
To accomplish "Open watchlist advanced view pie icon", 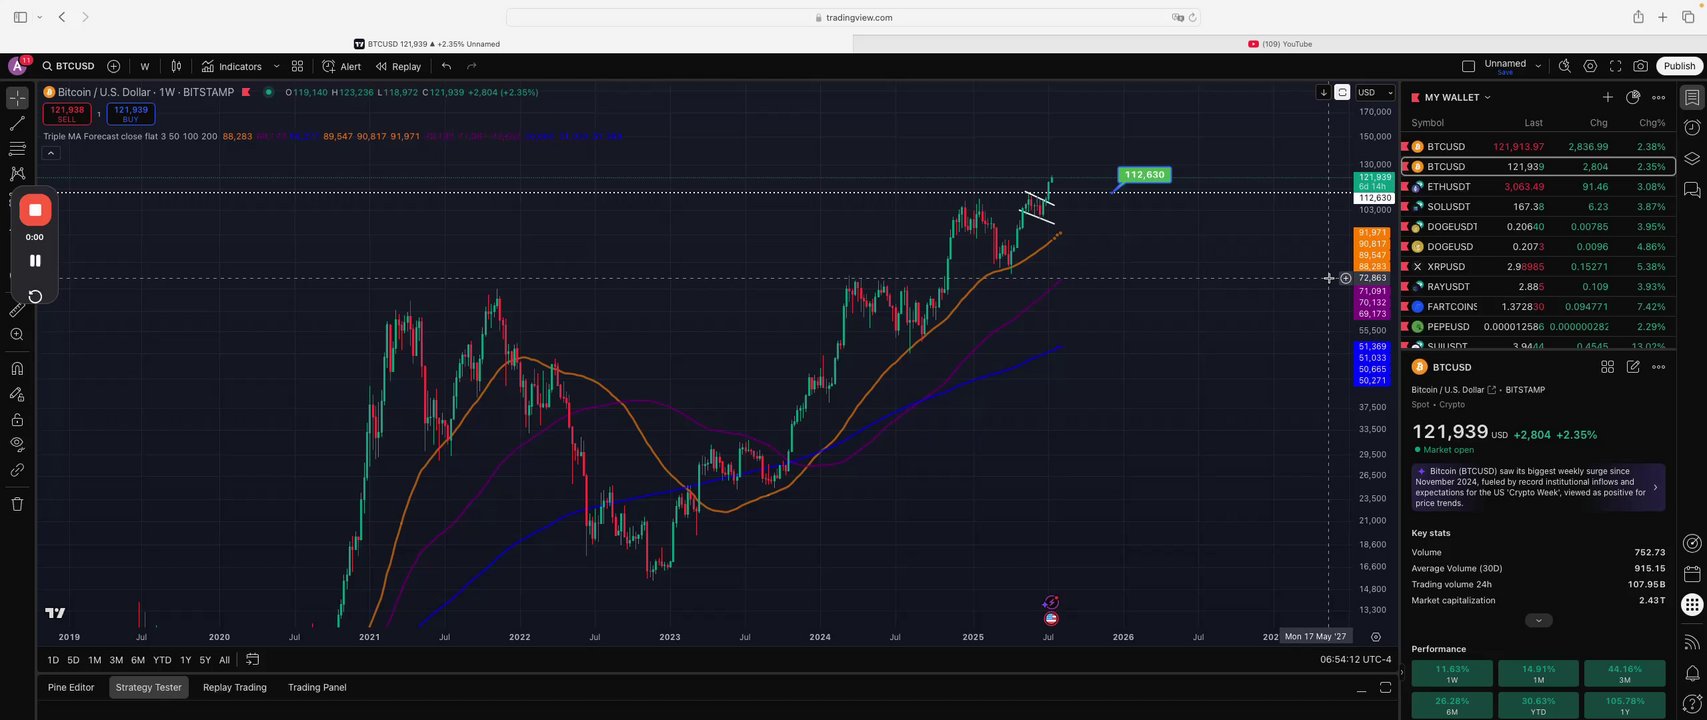I will pyautogui.click(x=1633, y=97).
